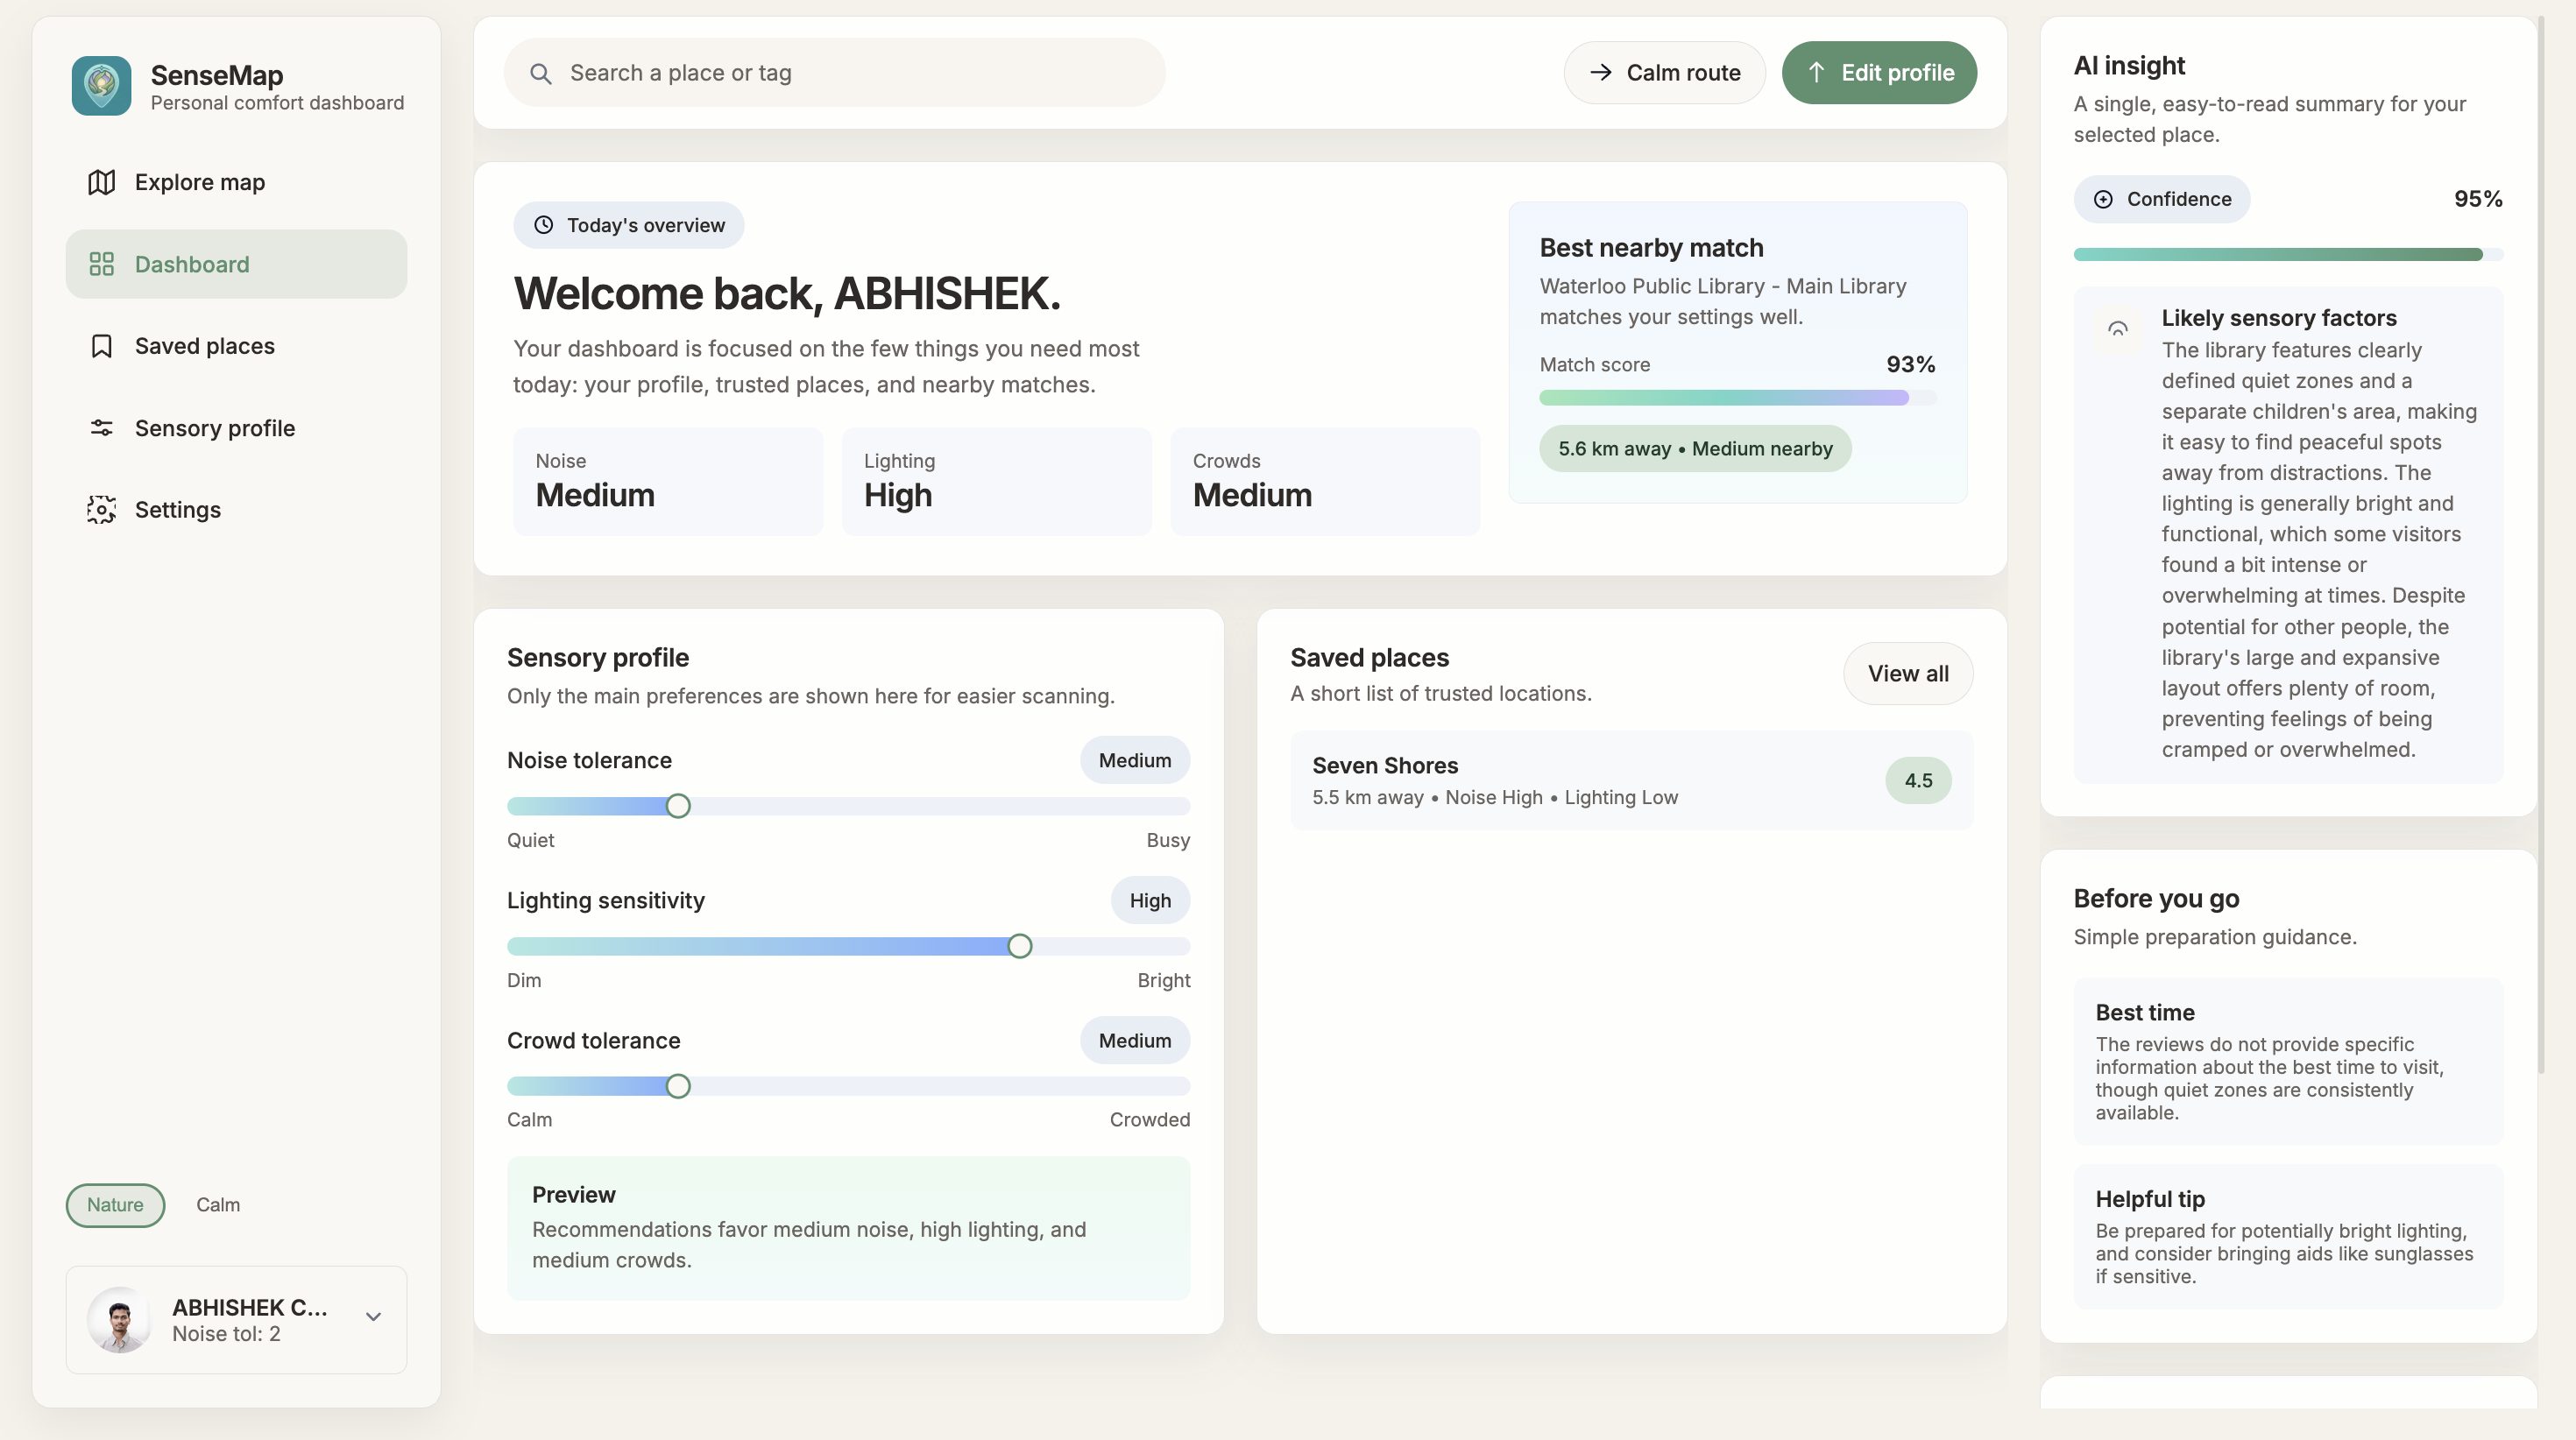The width and height of the screenshot is (2576, 1440).
Task: Click the Saved places bookmark icon
Action: pos(101,346)
